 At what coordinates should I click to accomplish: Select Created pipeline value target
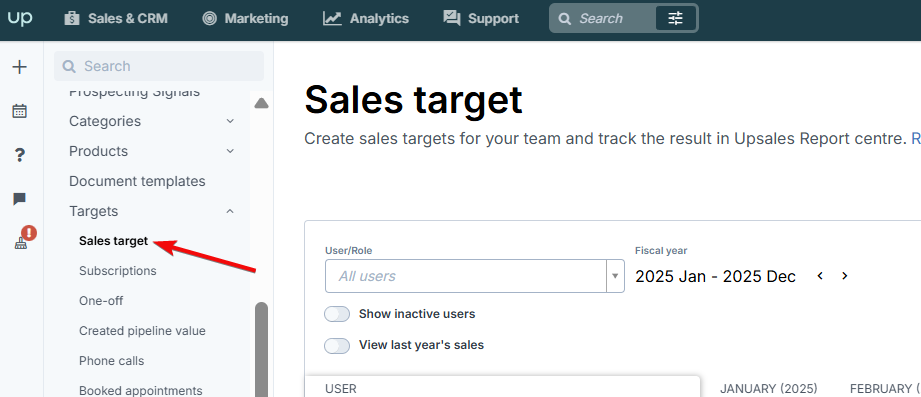point(142,331)
